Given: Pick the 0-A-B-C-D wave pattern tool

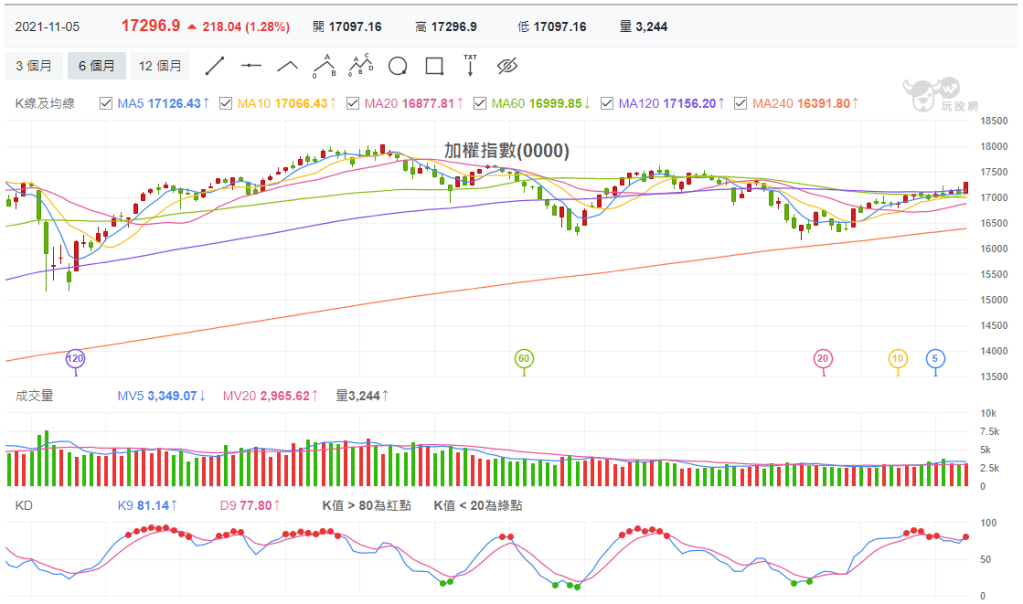Looking at the screenshot, I should (x=360, y=66).
